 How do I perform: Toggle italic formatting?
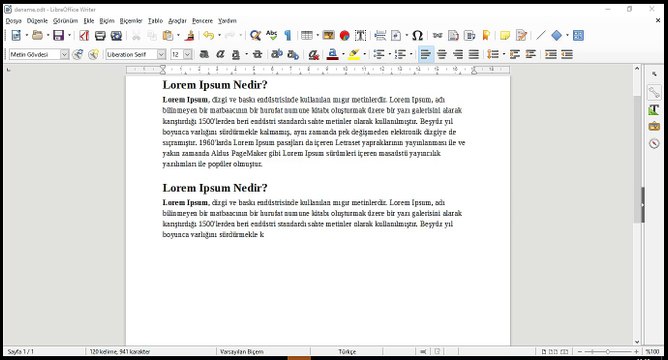pyautogui.click(x=220, y=54)
